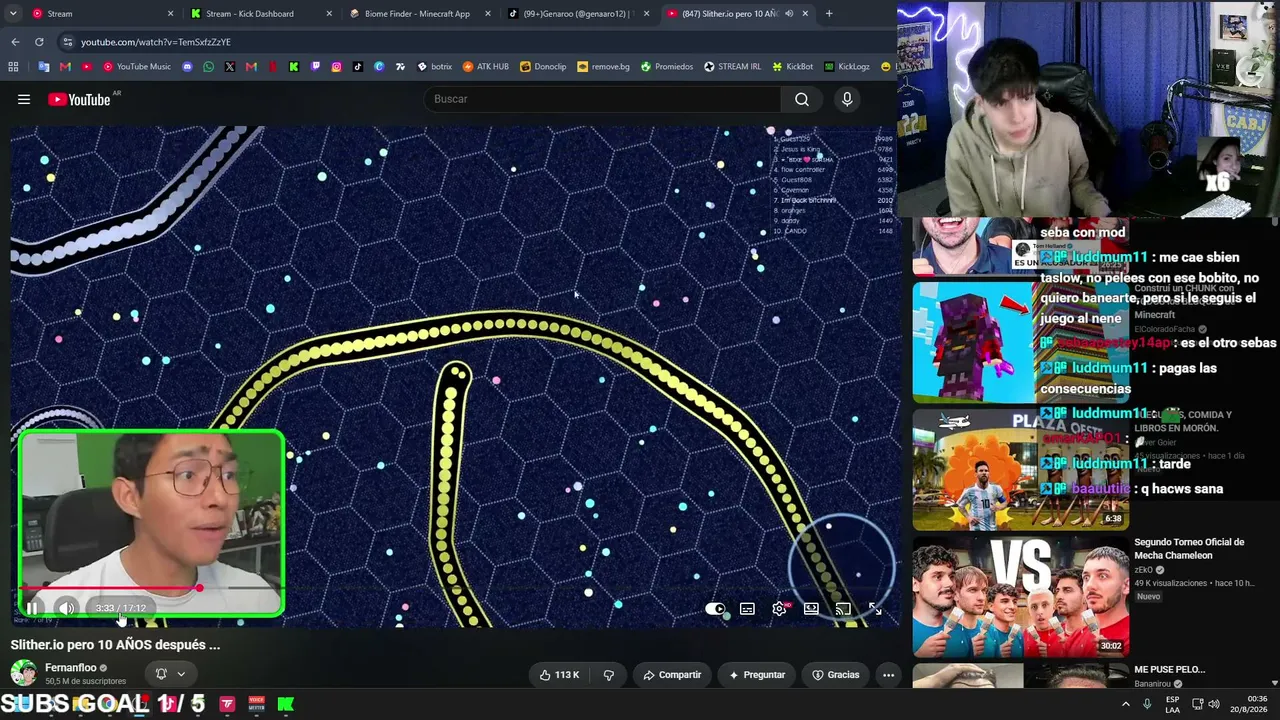Show hidden system tray icons
This screenshot has height=720, width=1280.
click(x=1126, y=704)
